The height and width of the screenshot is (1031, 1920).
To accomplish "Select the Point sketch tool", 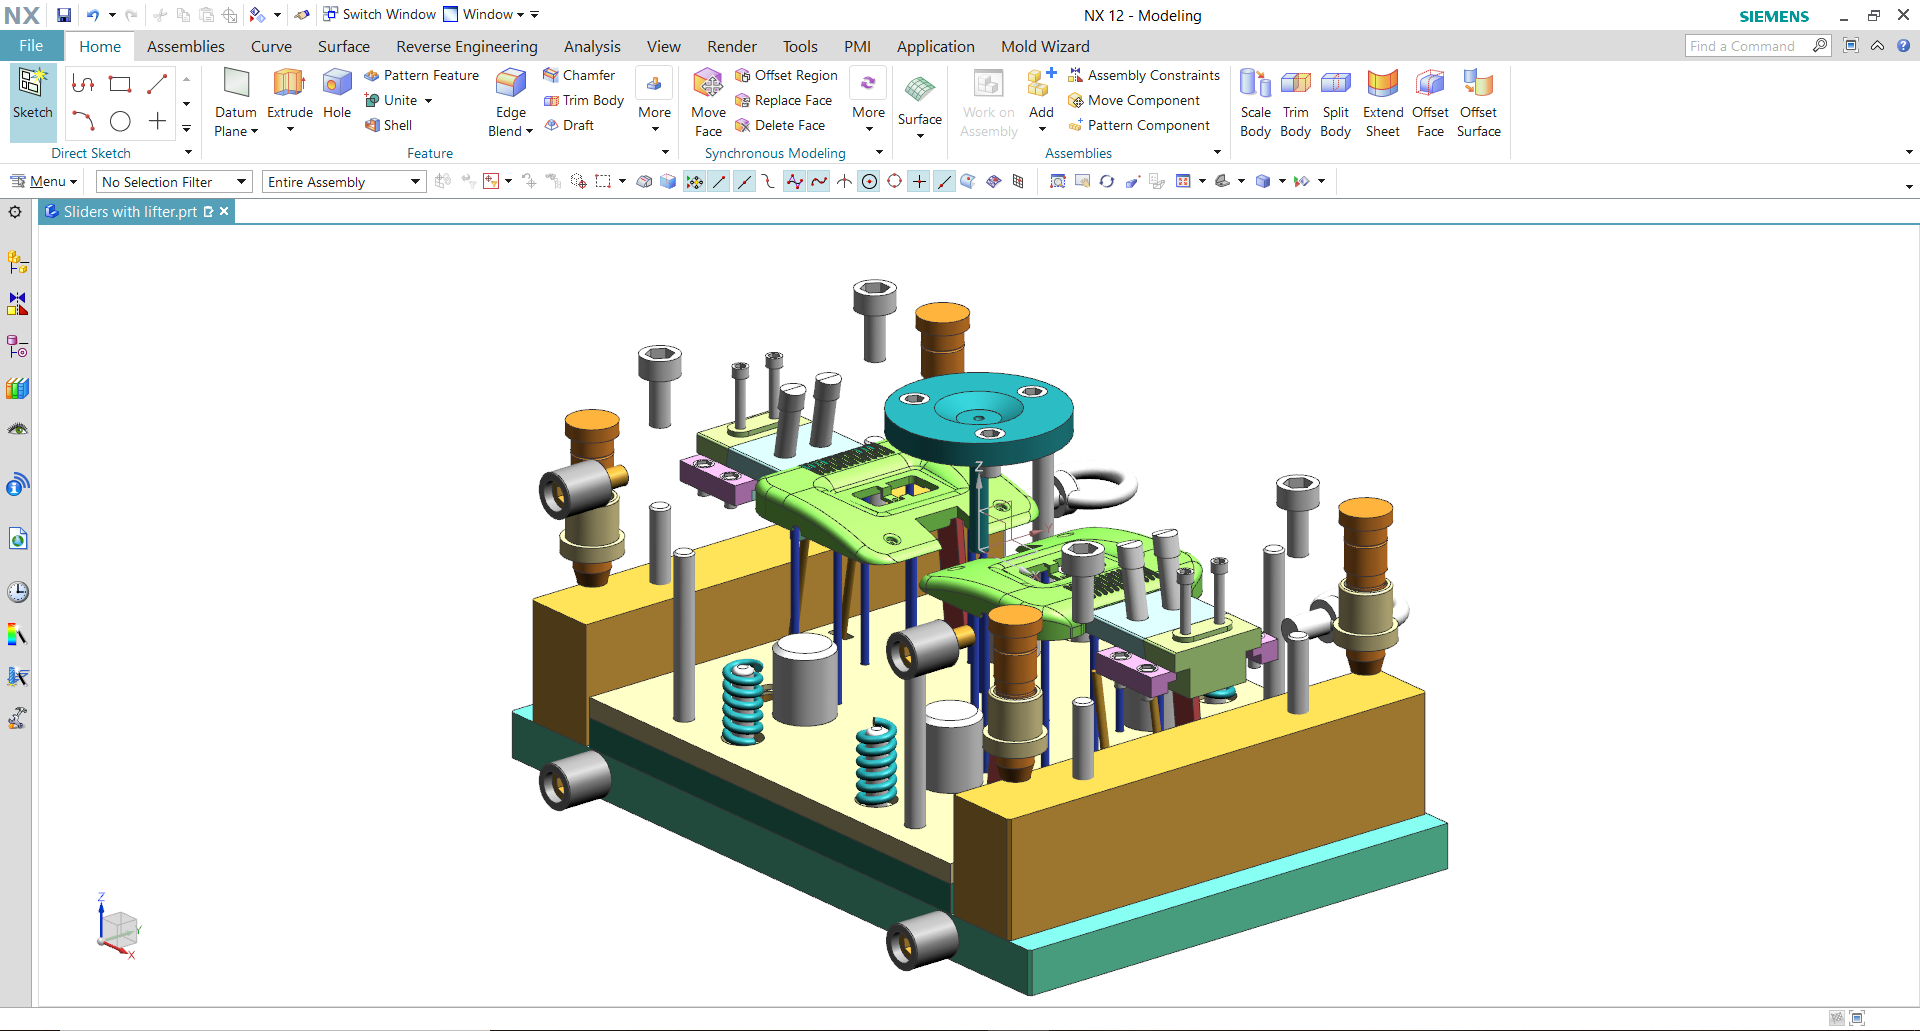I will tap(157, 121).
